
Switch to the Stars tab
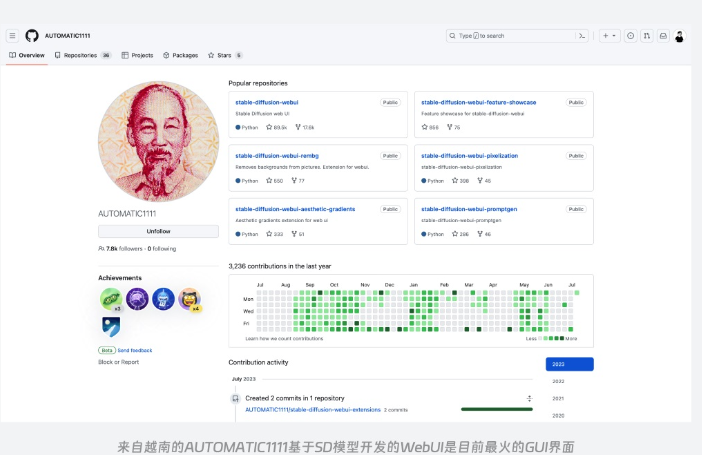coord(225,56)
